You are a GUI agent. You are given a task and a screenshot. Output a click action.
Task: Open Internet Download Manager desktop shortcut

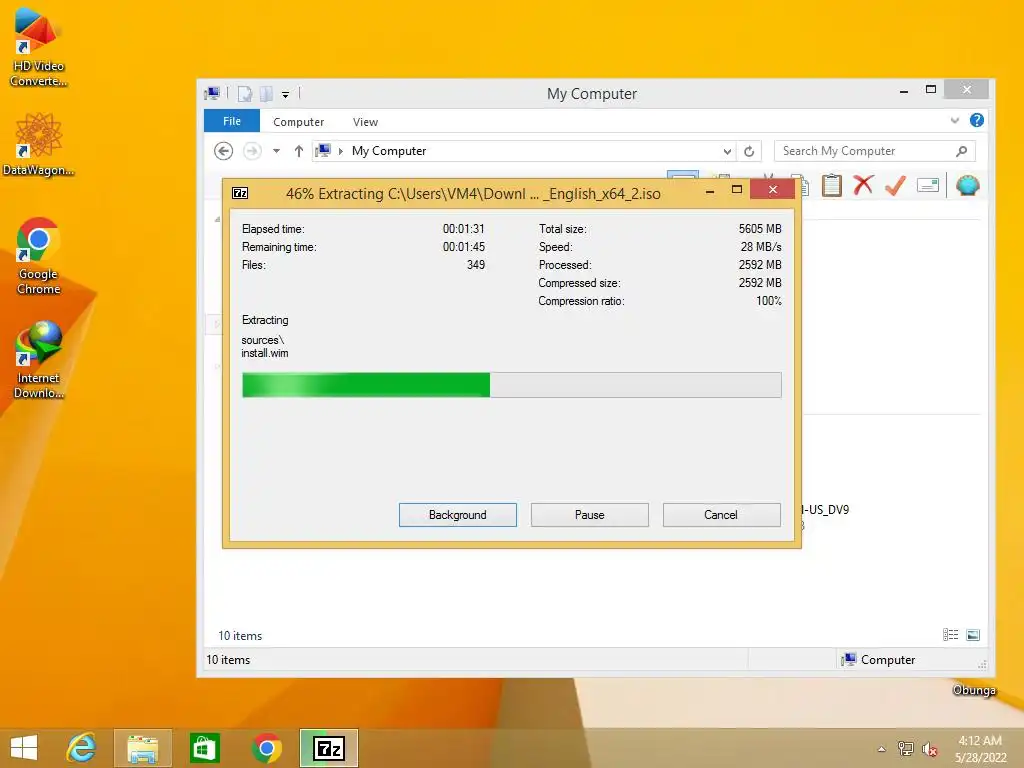pos(39,359)
